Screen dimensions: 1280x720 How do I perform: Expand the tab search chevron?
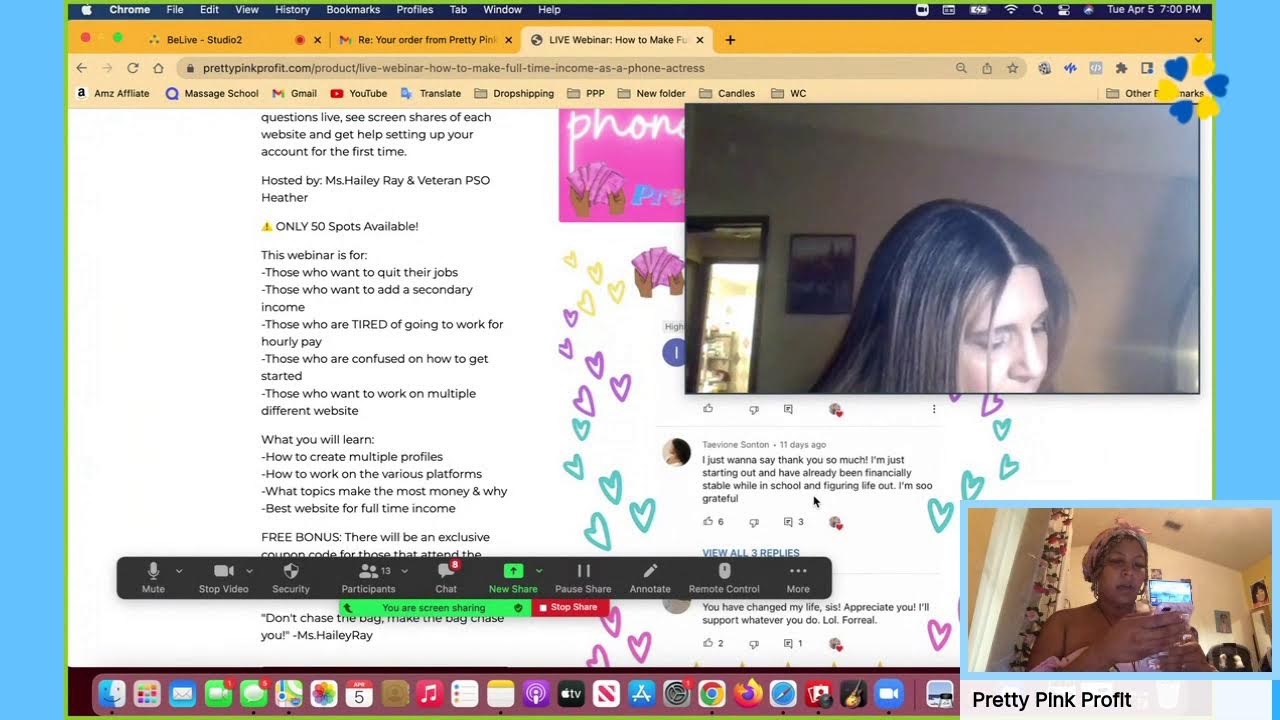pyautogui.click(x=1198, y=40)
